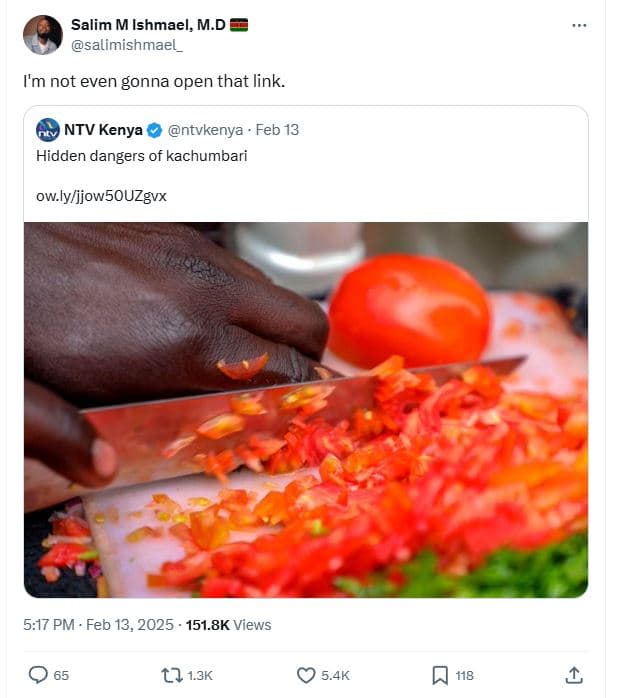Click NTV Kenya's blue verified badge
The image size is (619, 698).
[x=155, y=130]
